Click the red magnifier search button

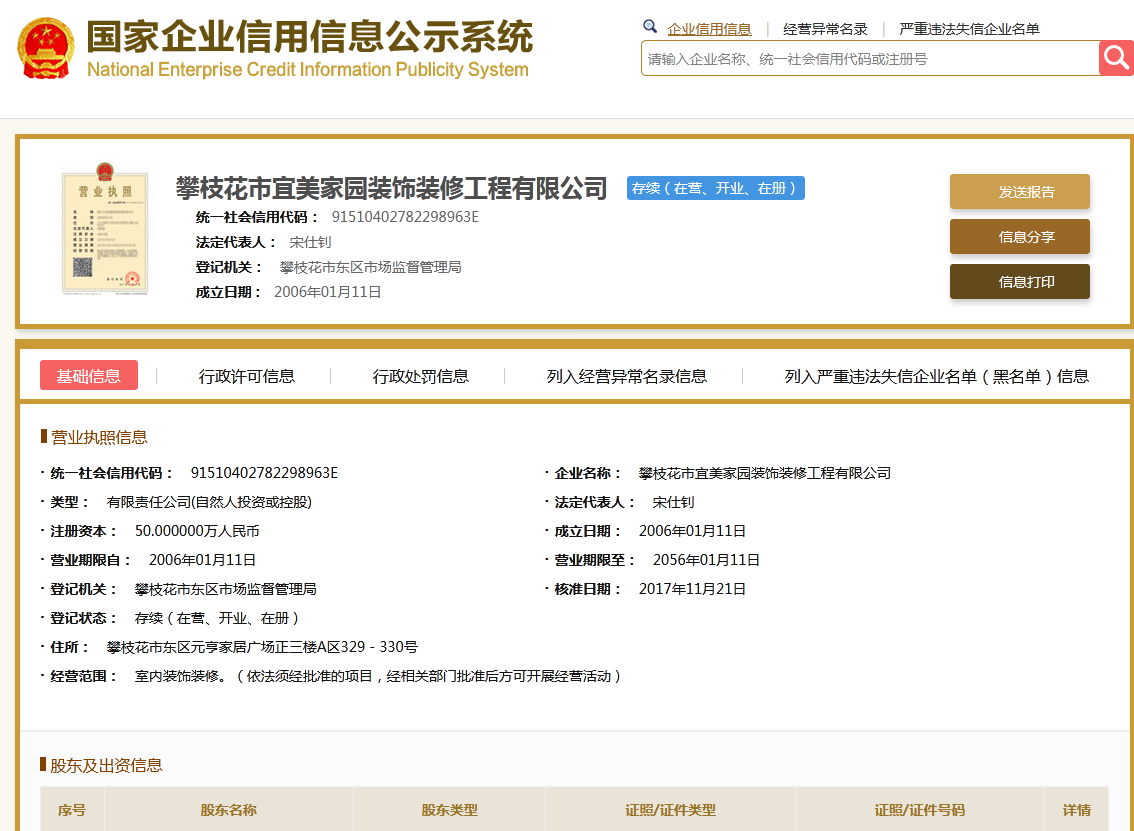[1116, 58]
